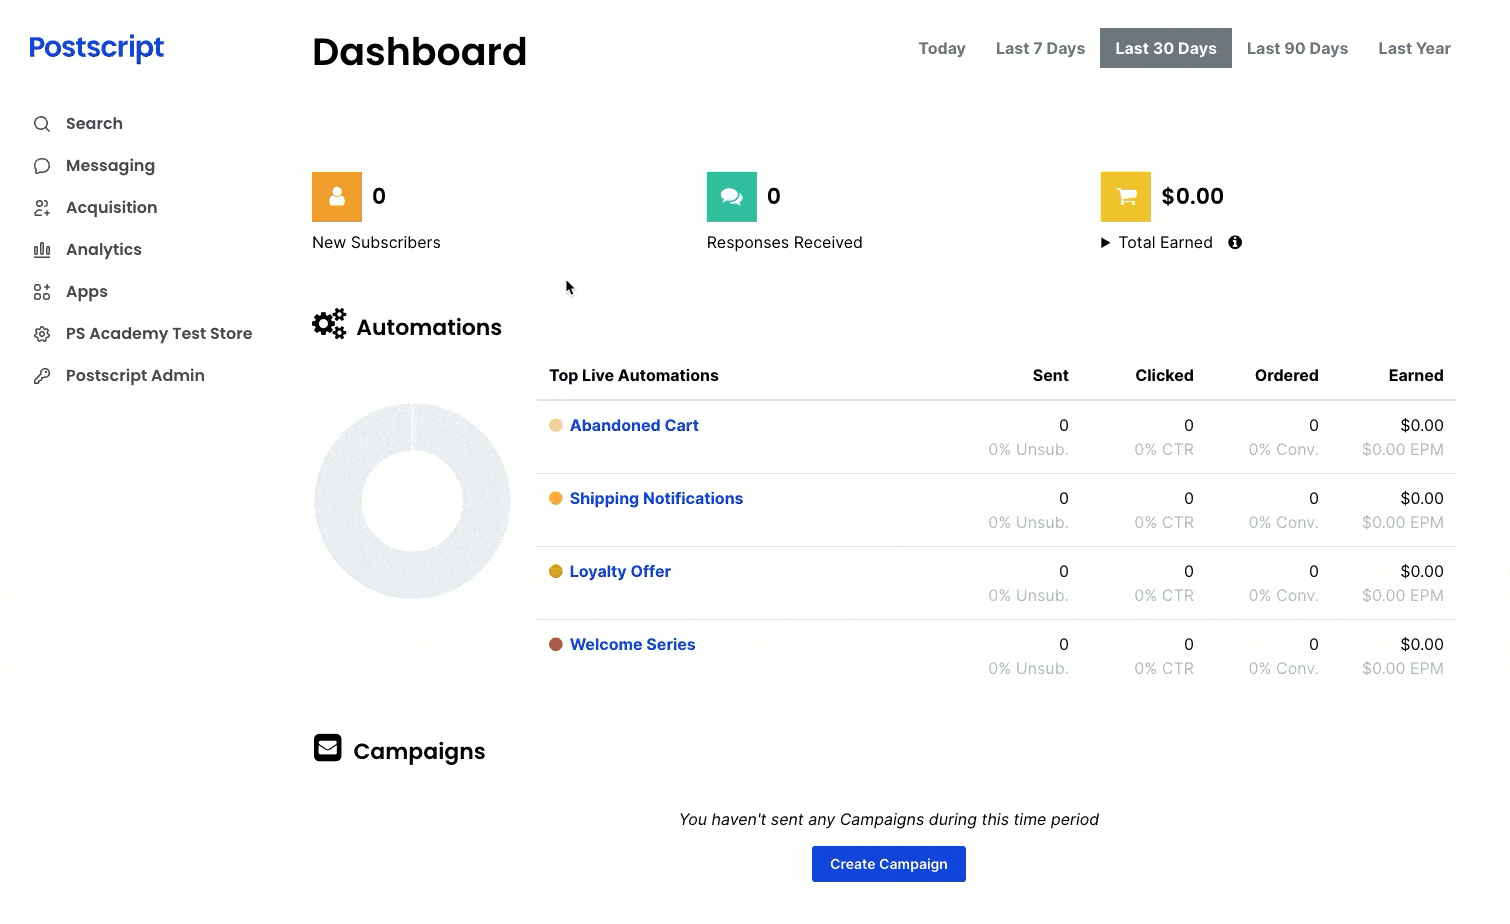This screenshot has width=1510, height=924.
Task: Click the Total Earned shopping cart icon
Action: 1125,196
